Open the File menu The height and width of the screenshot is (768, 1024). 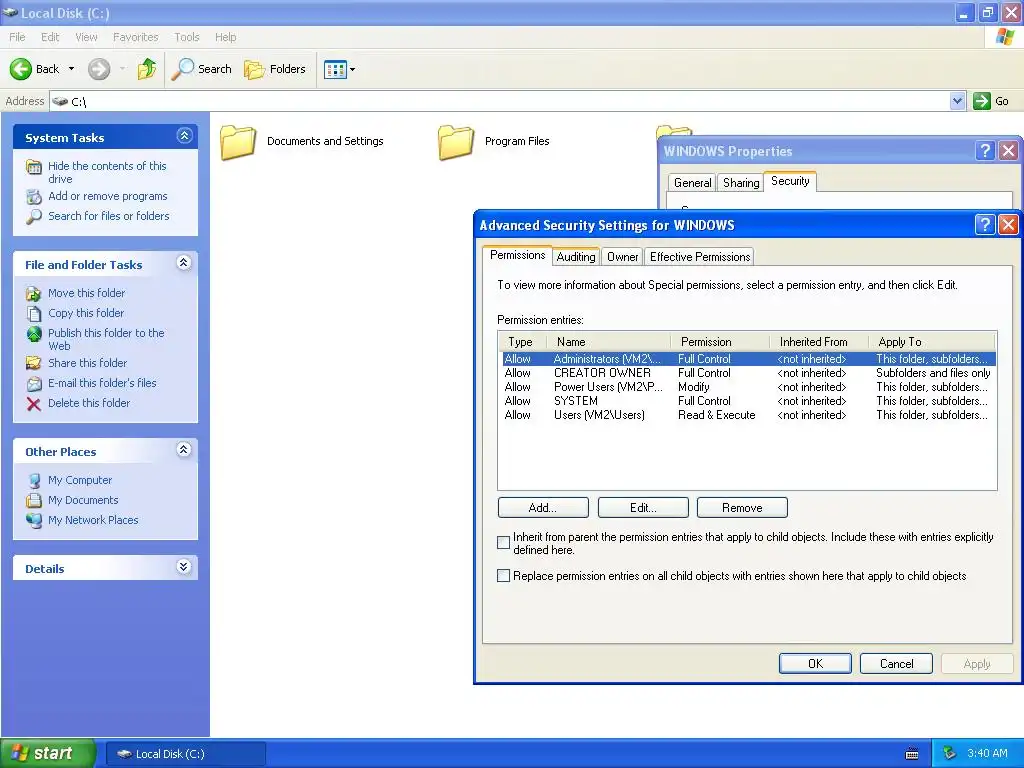click(x=17, y=37)
